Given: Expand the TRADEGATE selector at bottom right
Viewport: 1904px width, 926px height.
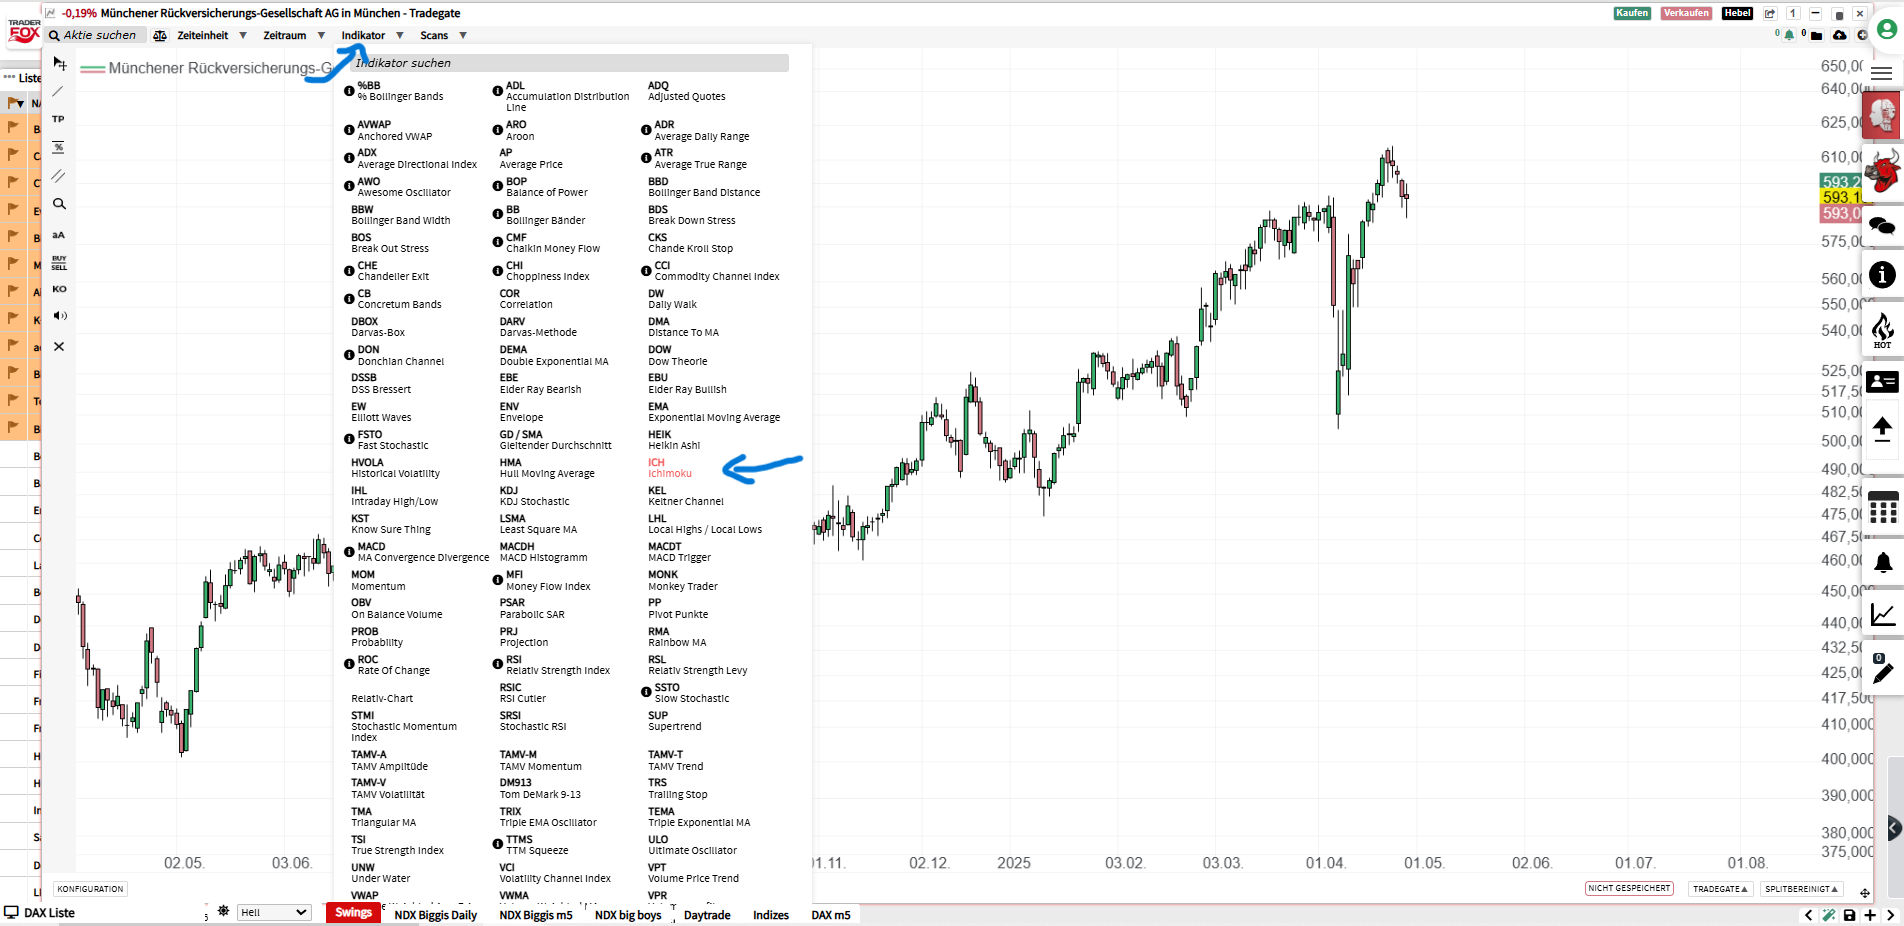Looking at the screenshot, I should pos(1720,888).
